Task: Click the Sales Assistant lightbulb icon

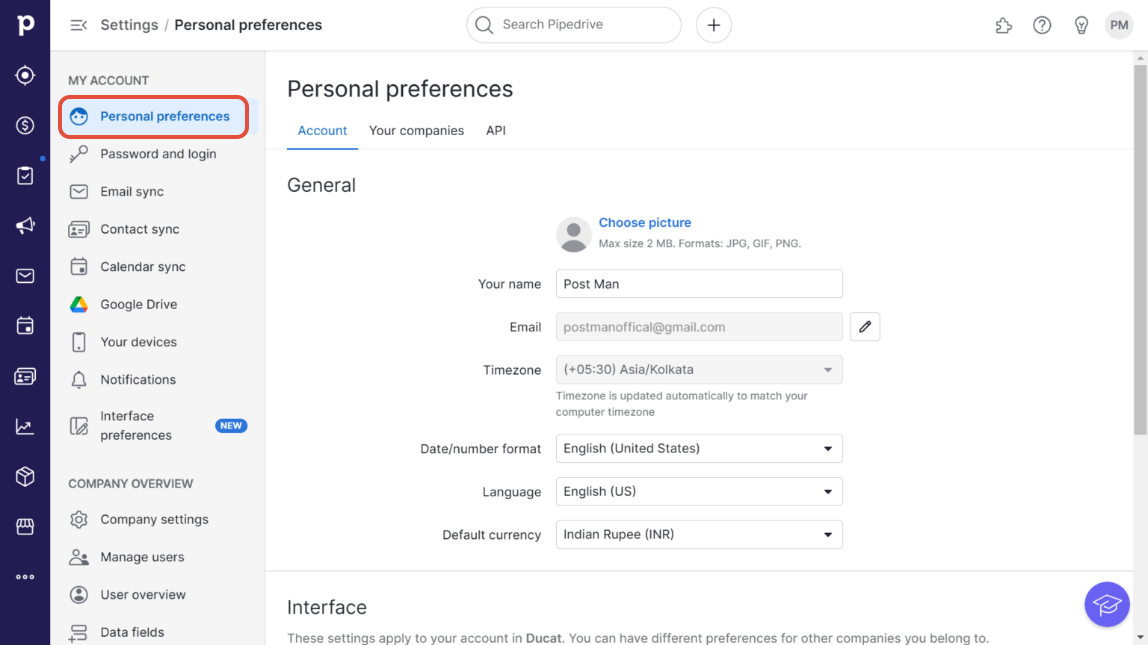Action: (x=1081, y=25)
